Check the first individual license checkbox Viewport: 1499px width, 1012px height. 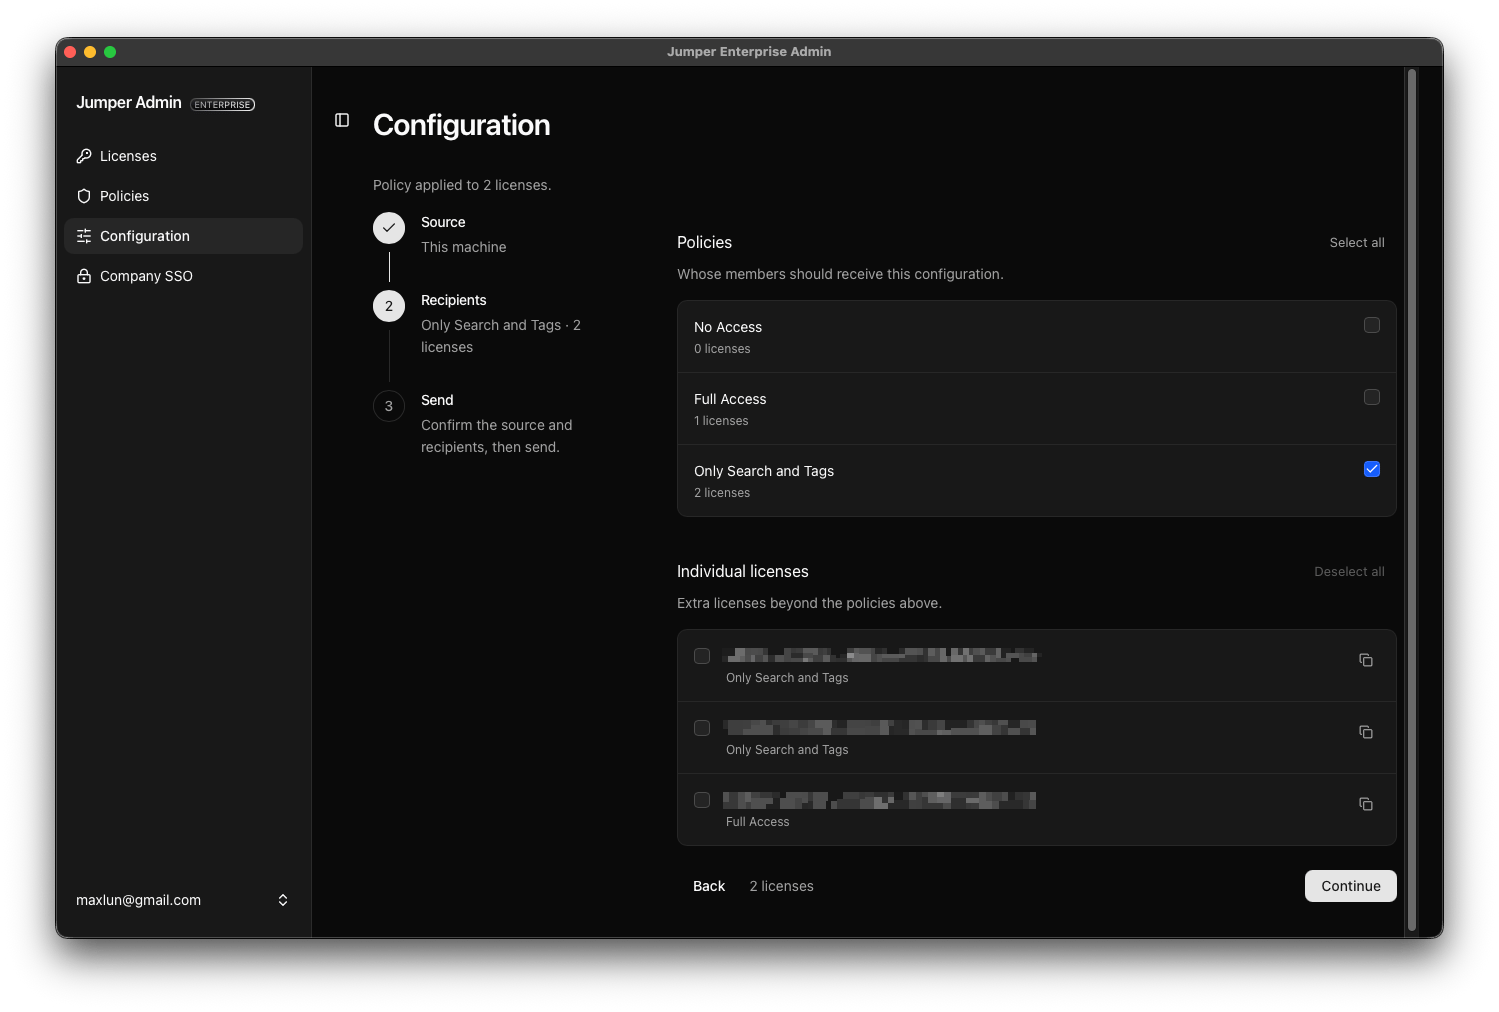pos(702,656)
